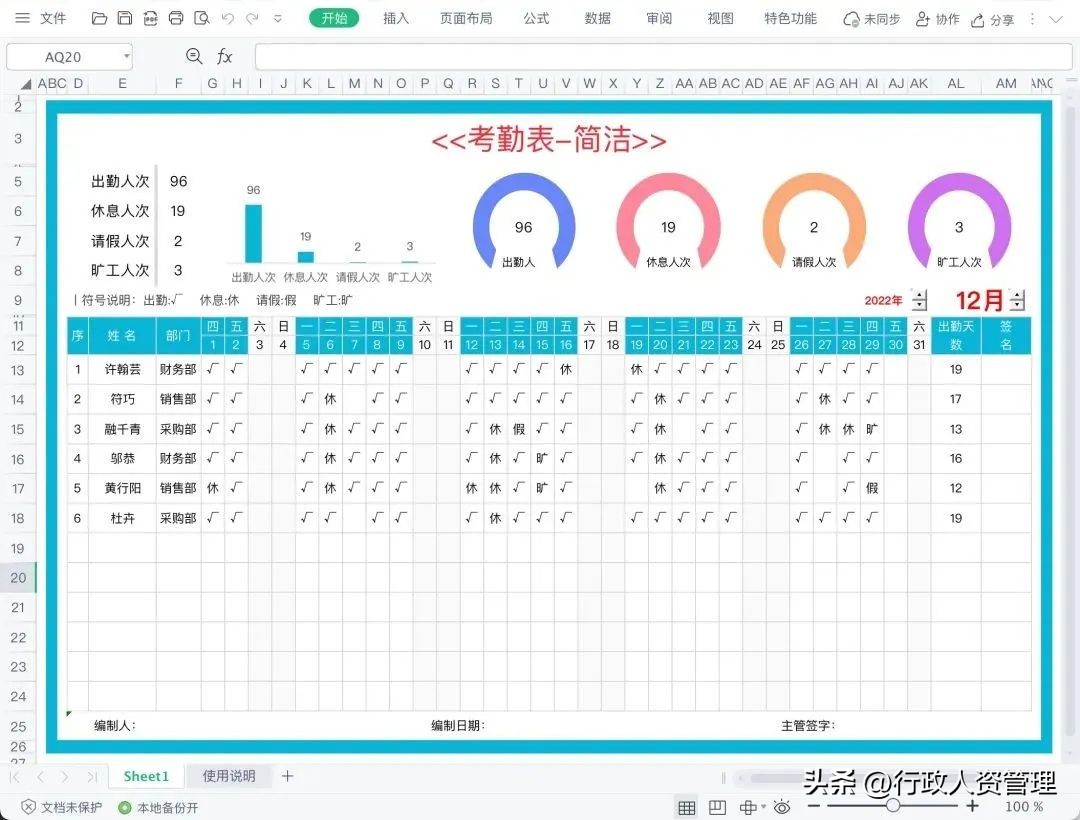Toggle Page Break Preview in the status bar

coord(716,807)
